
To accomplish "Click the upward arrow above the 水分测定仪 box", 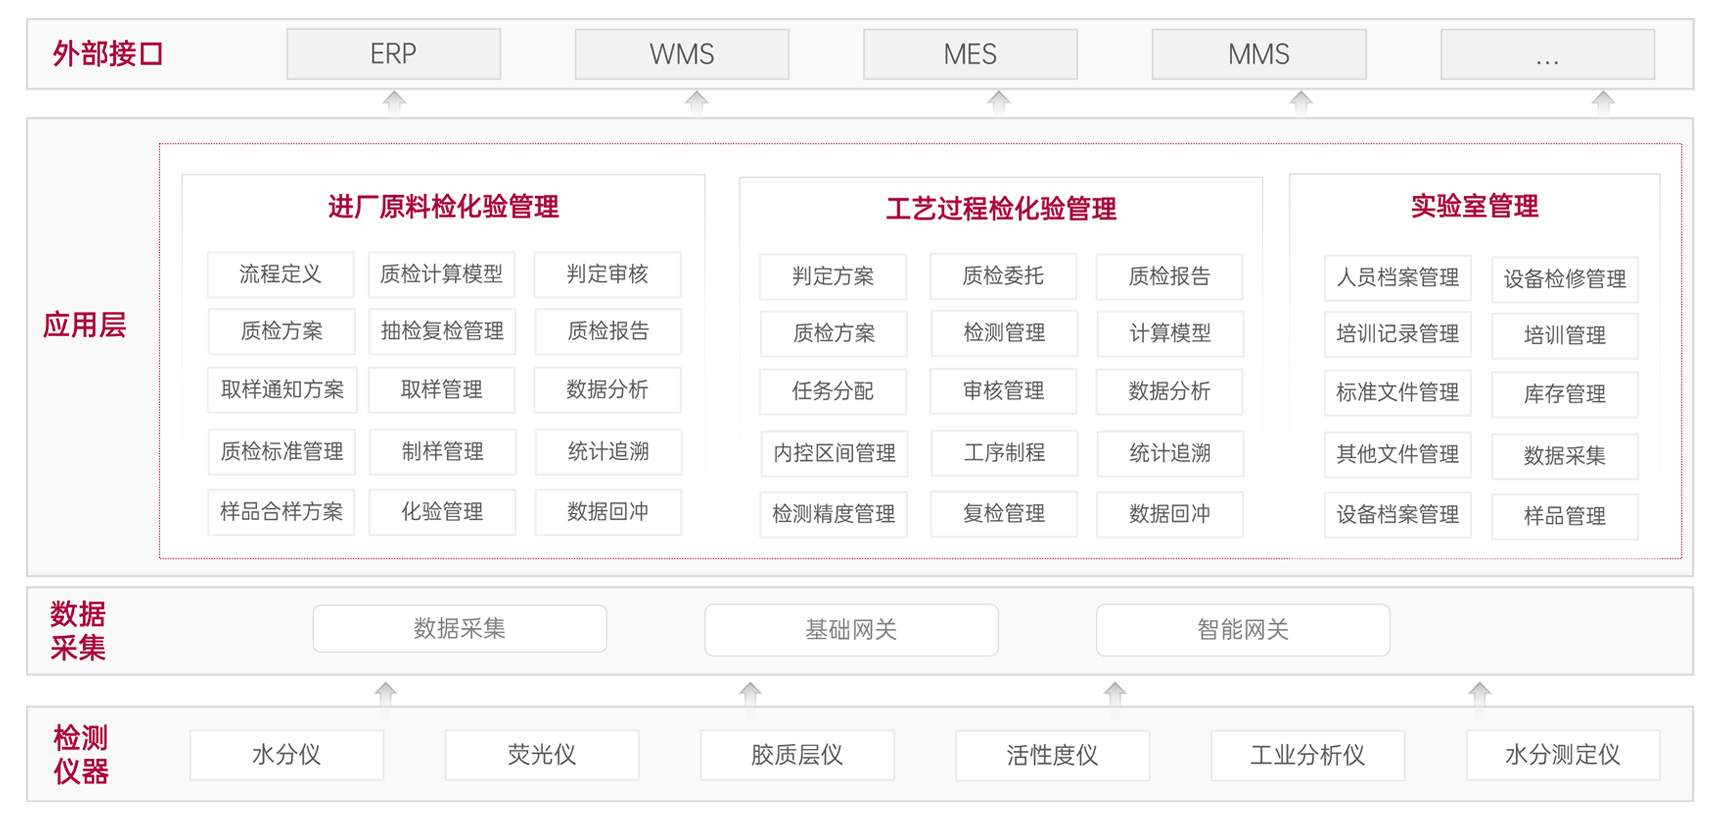I will coord(1480,692).
